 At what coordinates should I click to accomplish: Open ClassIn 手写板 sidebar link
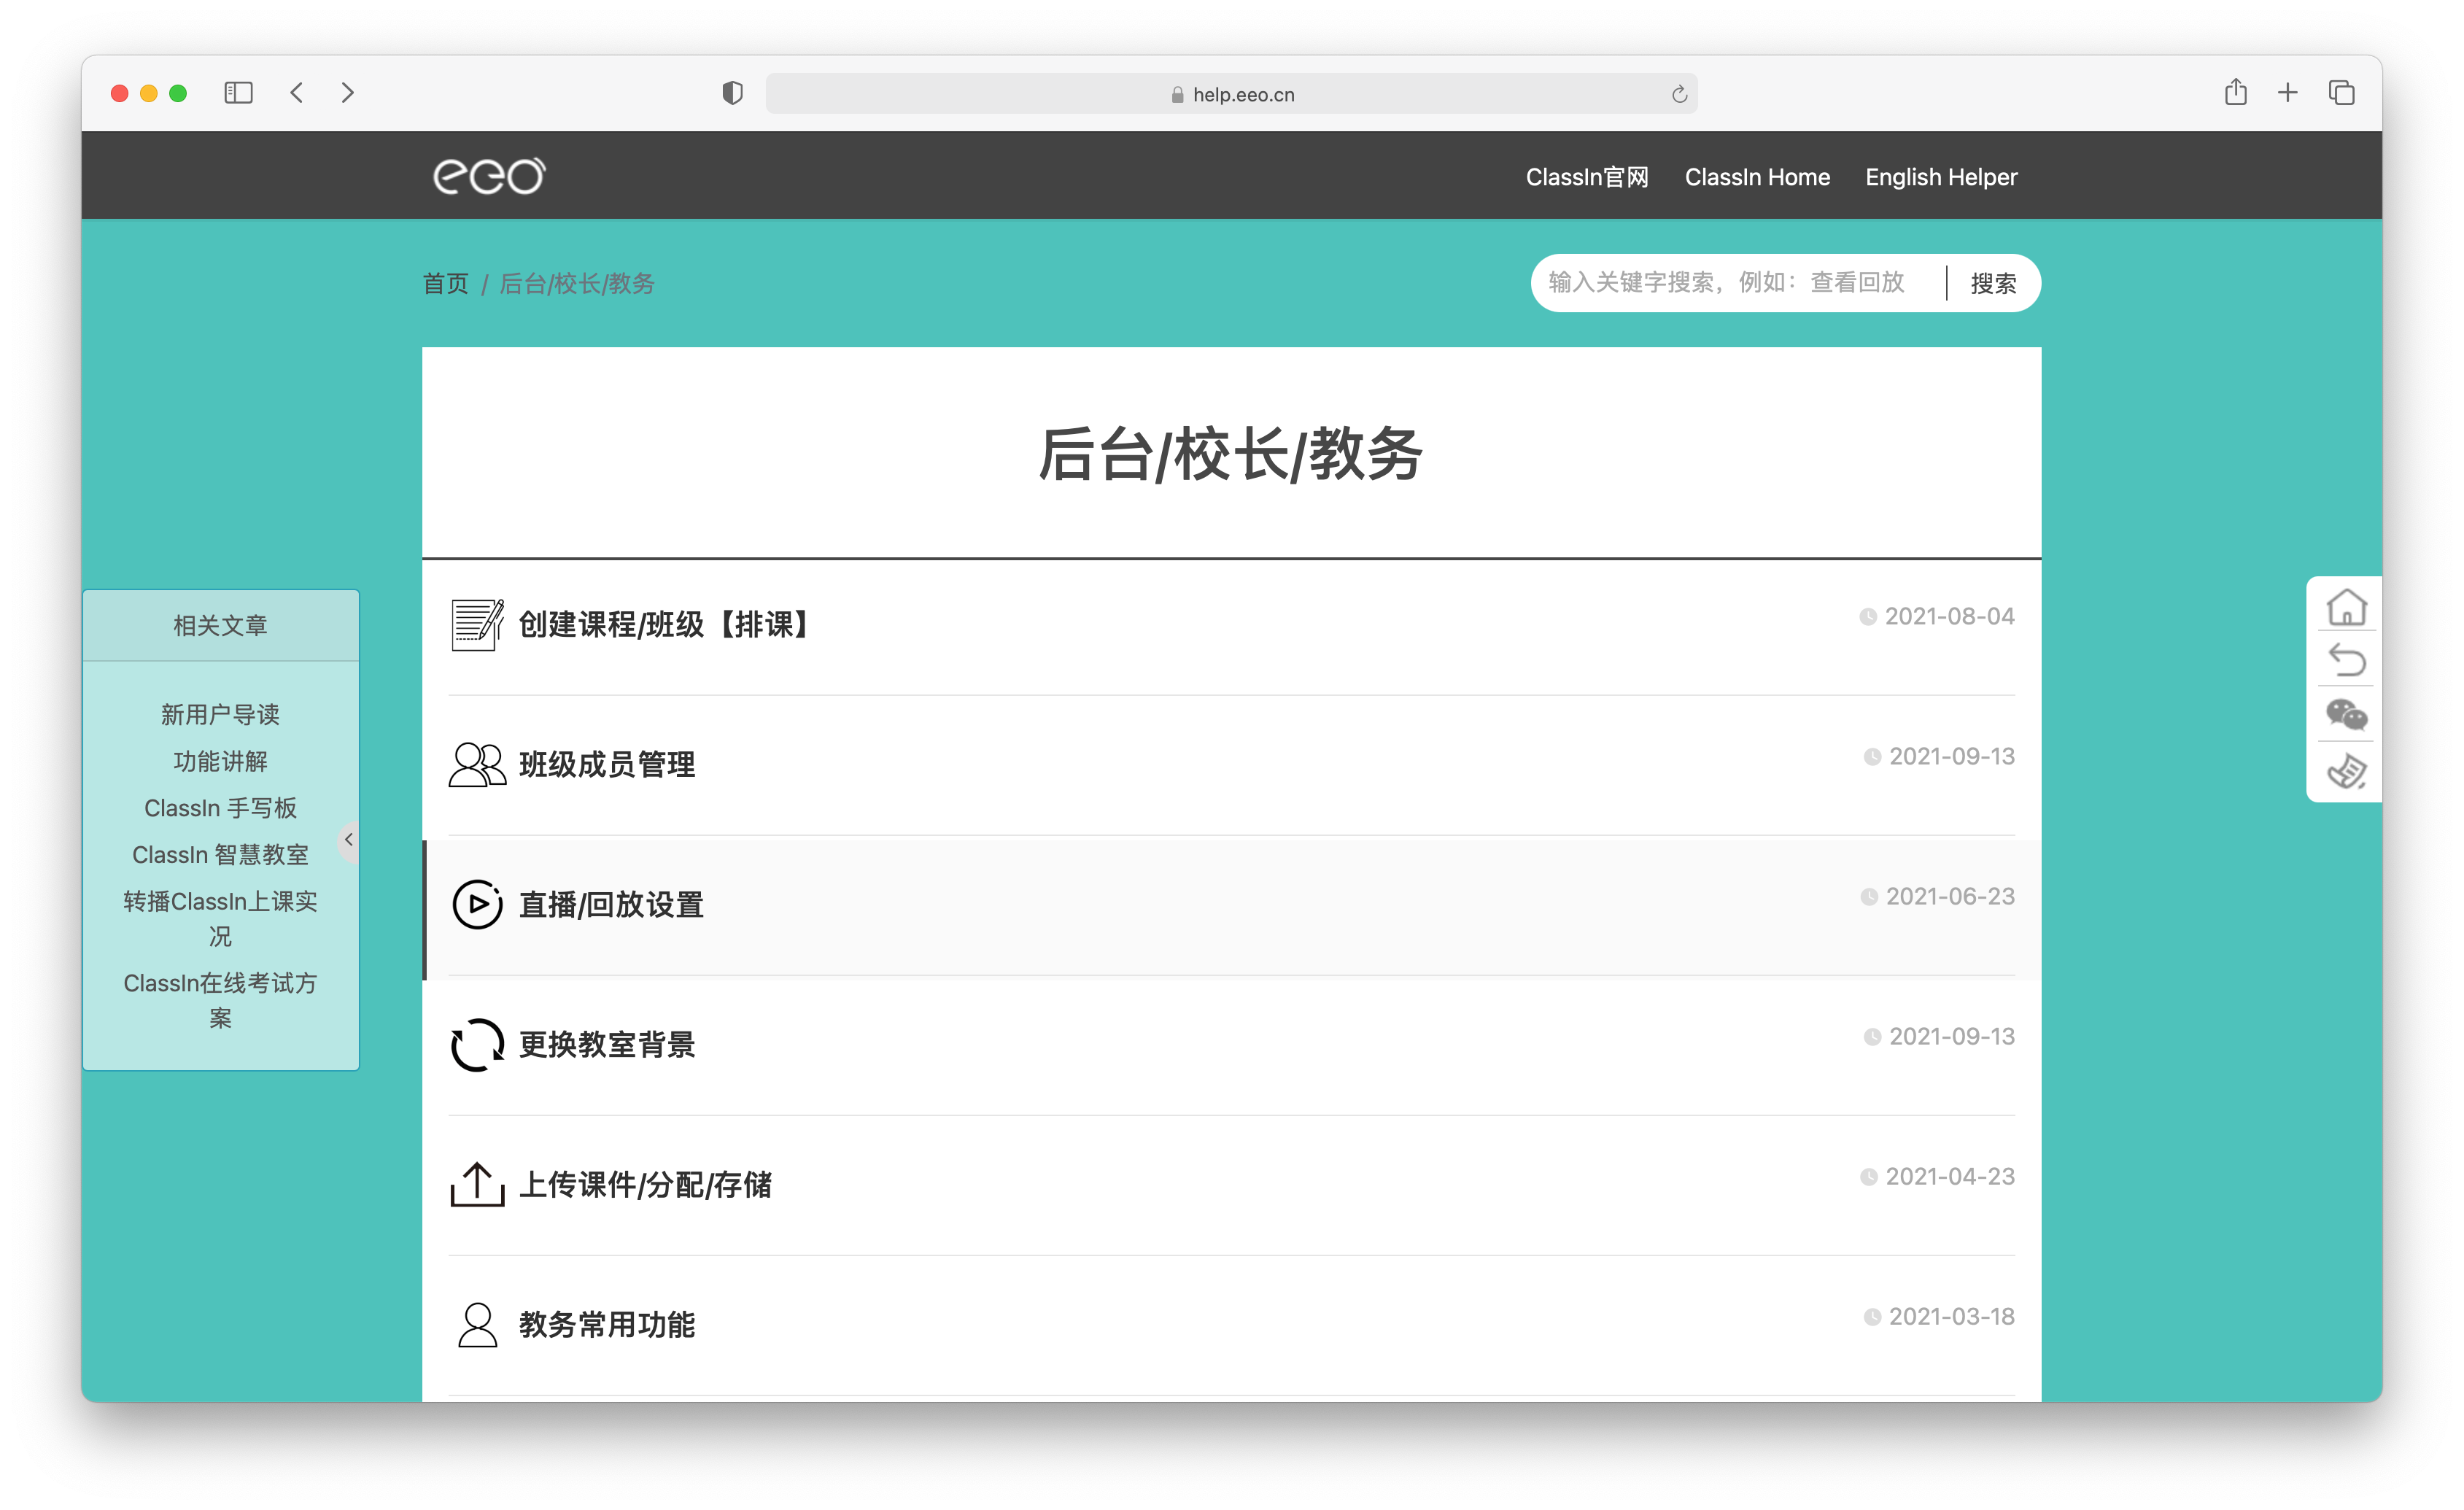(x=220, y=808)
